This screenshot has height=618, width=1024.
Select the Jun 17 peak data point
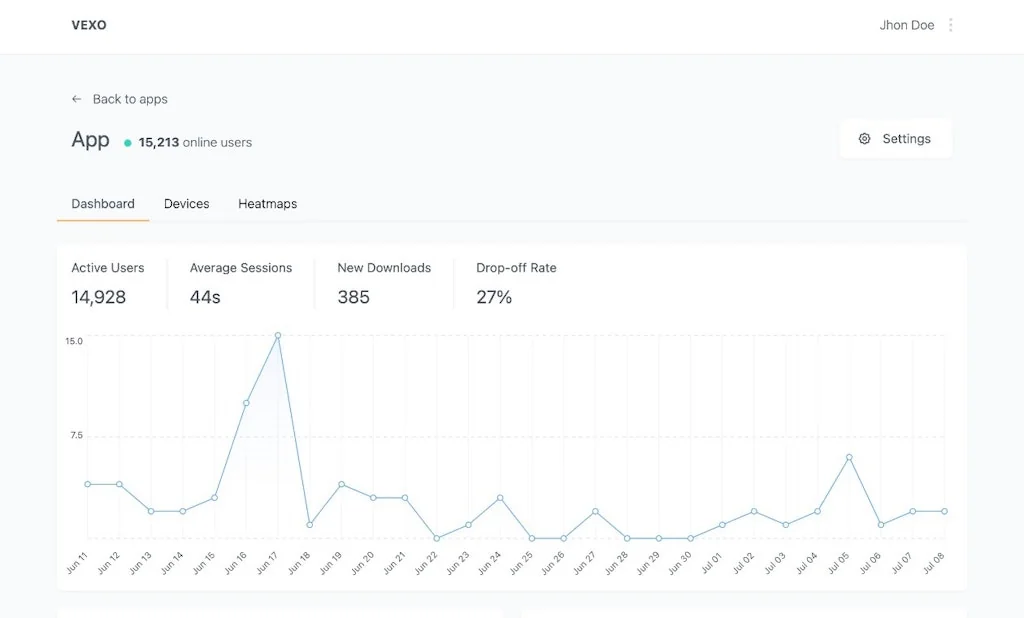pos(278,336)
